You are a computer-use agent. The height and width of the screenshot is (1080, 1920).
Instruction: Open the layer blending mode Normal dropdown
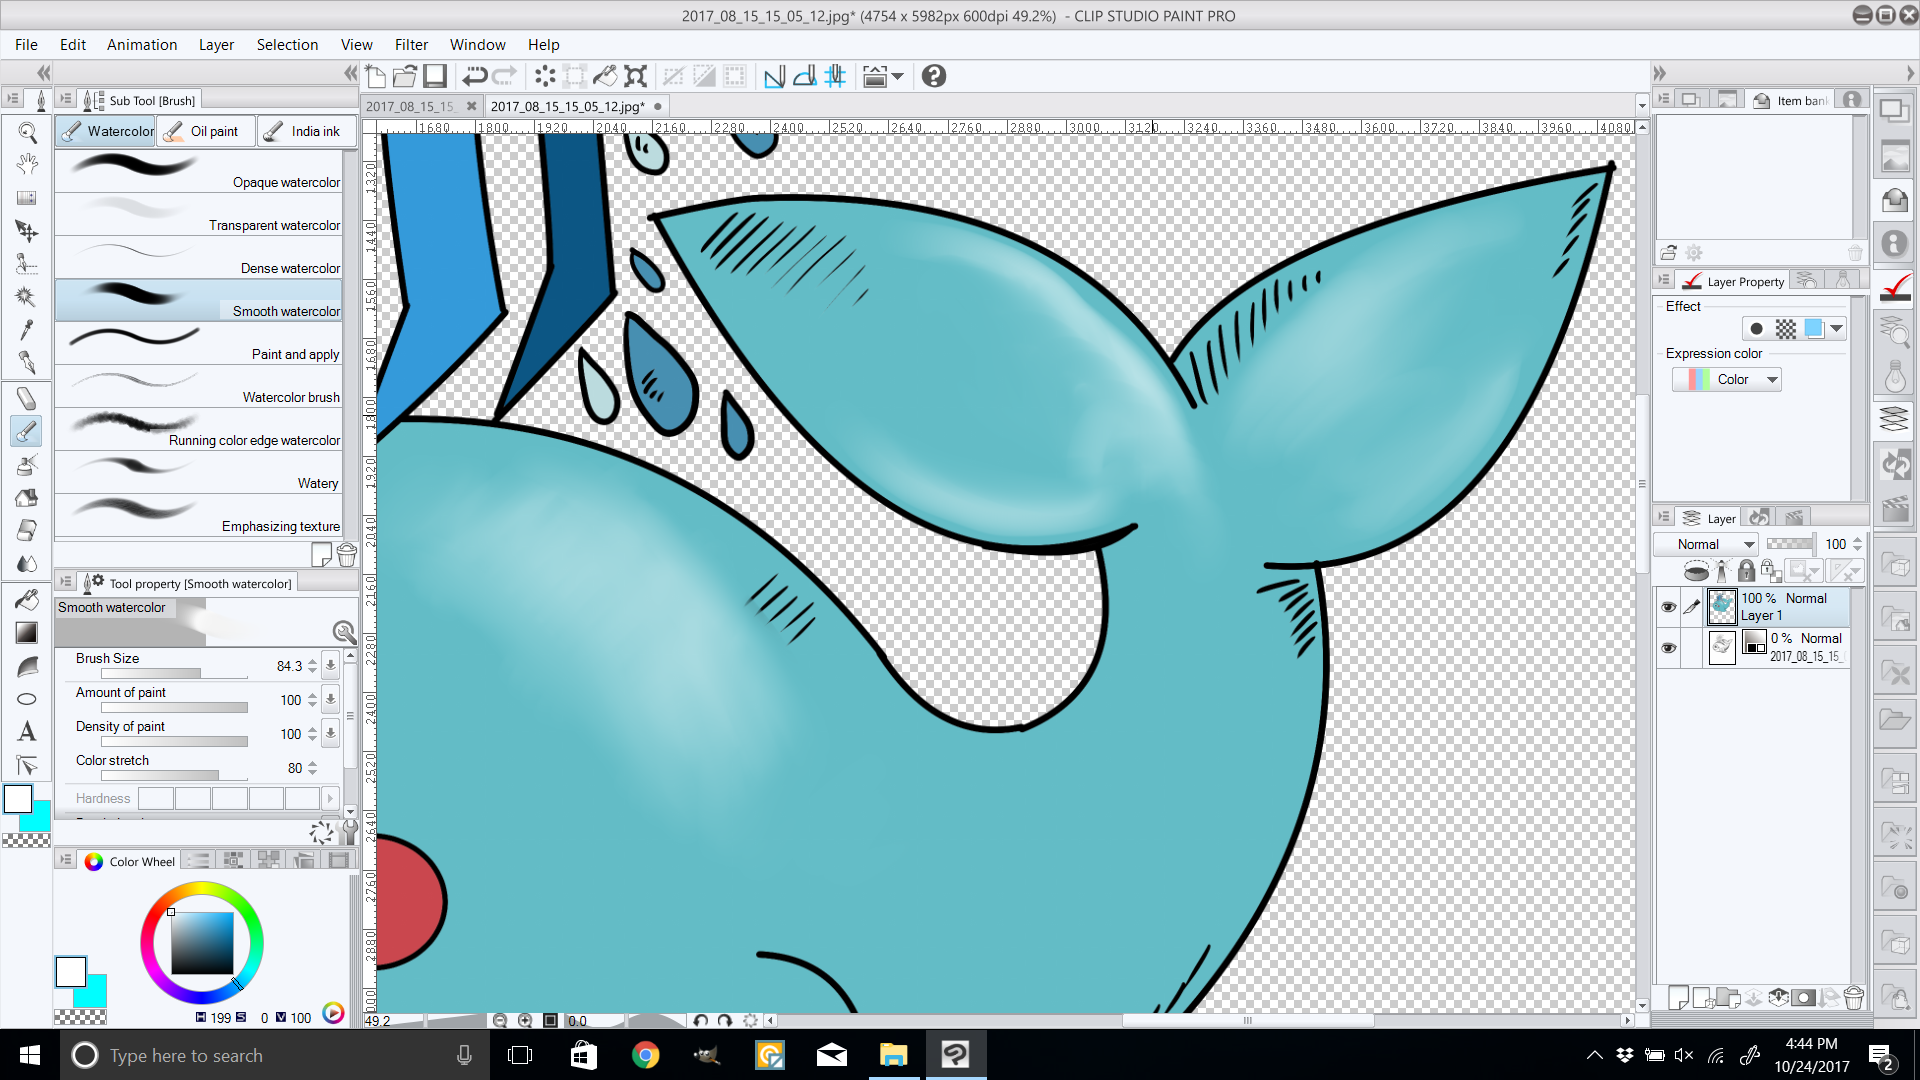[x=1706, y=544]
